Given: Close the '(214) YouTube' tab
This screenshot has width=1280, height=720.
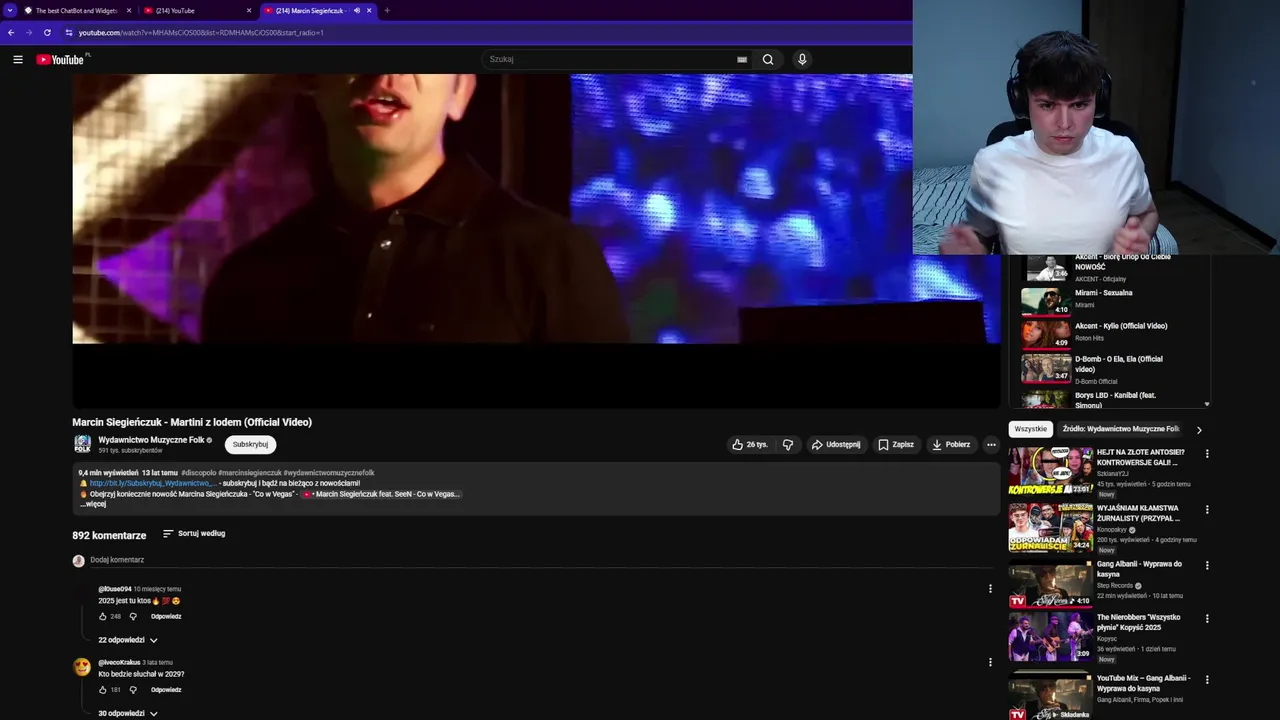Looking at the screenshot, I should pyautogui.click(x=249, y=10).
